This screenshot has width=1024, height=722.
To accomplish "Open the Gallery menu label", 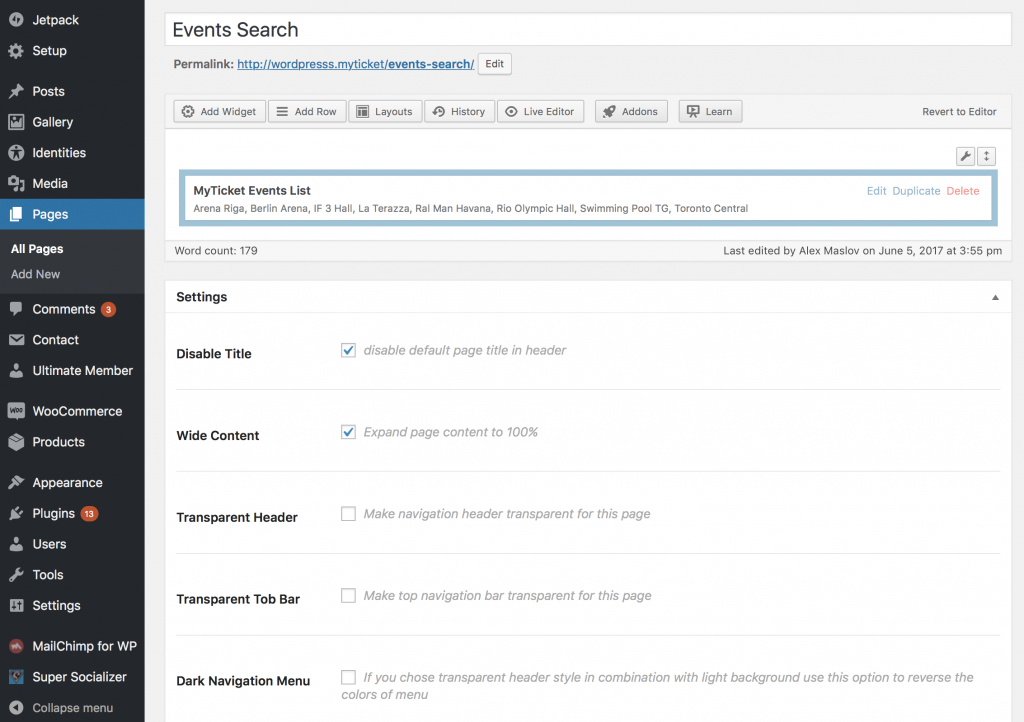I will [x=52, y=122].
